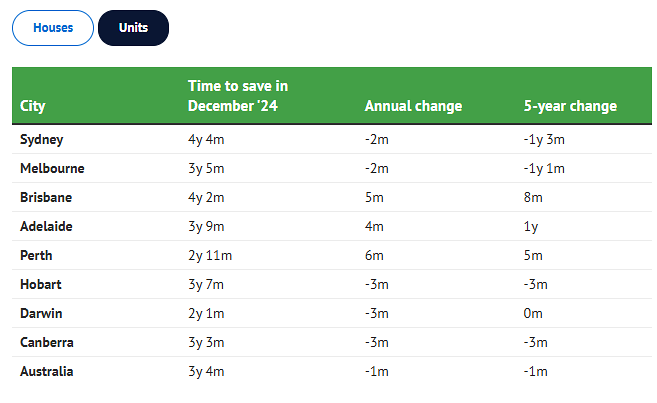
Task: Click Perth's 2y 11m time value
Action: pyautogui.click(x=210, y=255)
